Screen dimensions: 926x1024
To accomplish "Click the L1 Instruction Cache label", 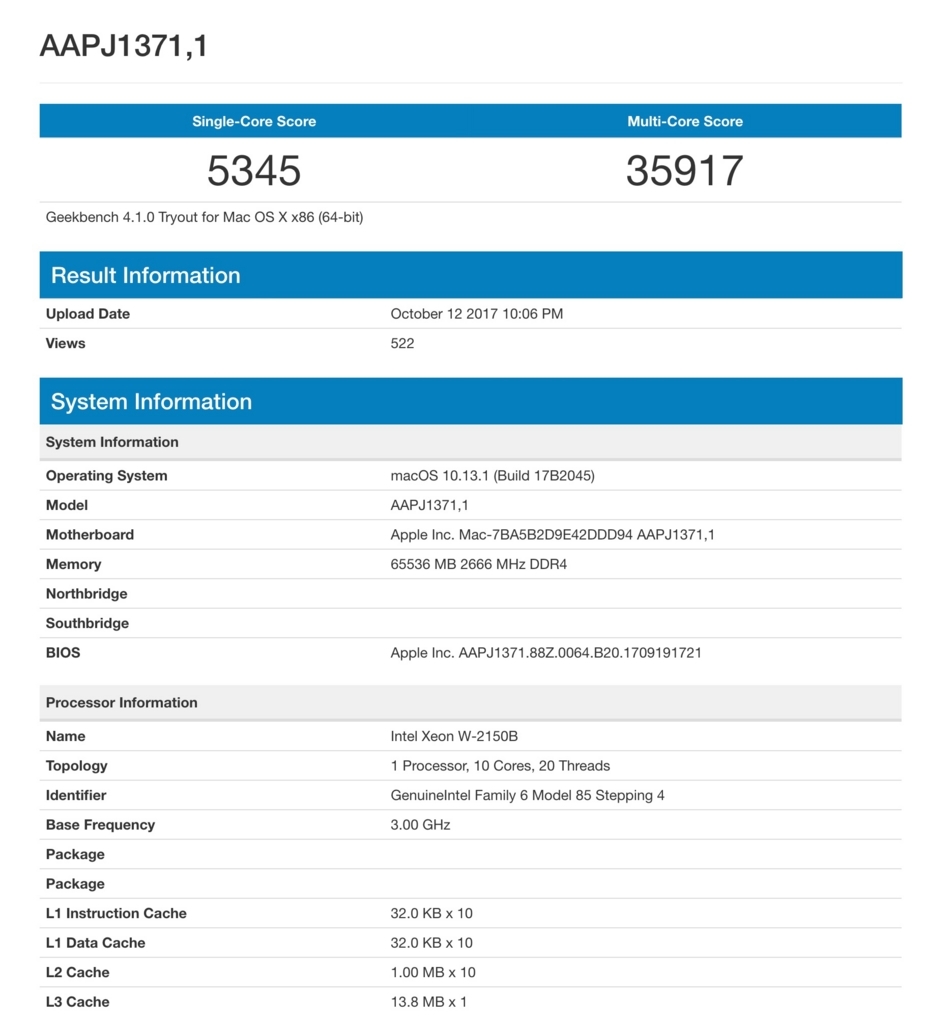I will click(x=116, y=914).
